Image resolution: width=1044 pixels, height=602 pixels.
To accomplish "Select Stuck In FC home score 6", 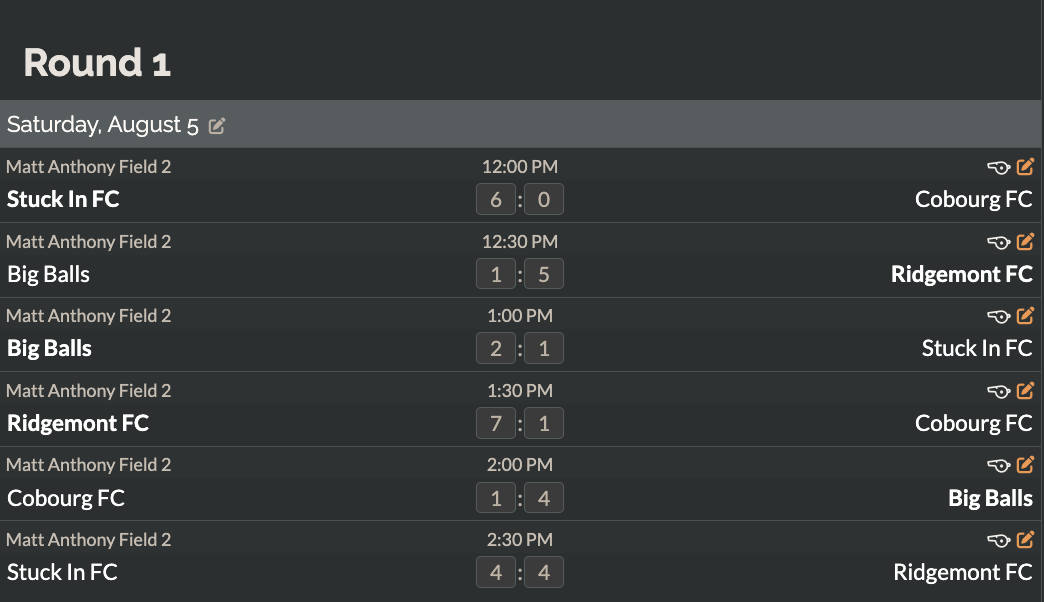I will click(496, 199).
